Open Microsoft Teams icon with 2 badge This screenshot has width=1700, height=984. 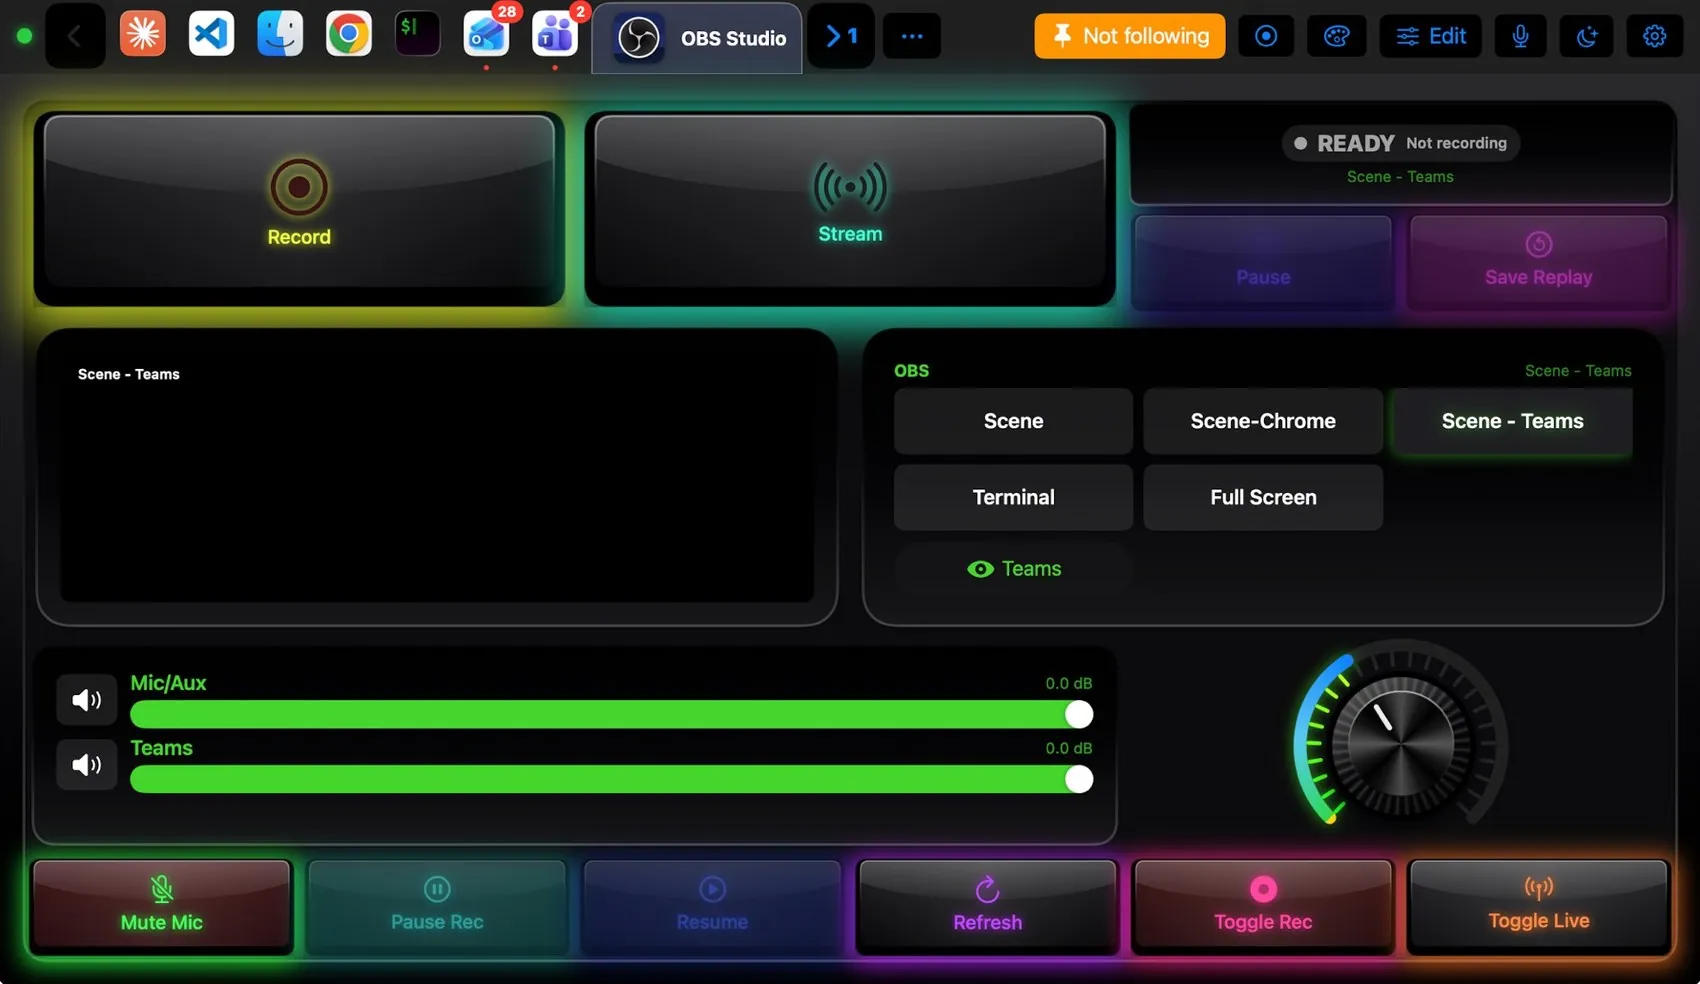(x=555, y=36)
